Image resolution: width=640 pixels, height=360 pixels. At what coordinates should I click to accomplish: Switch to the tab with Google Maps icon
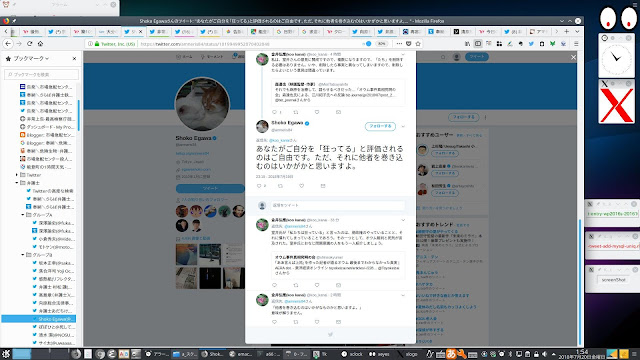(260, 31)
